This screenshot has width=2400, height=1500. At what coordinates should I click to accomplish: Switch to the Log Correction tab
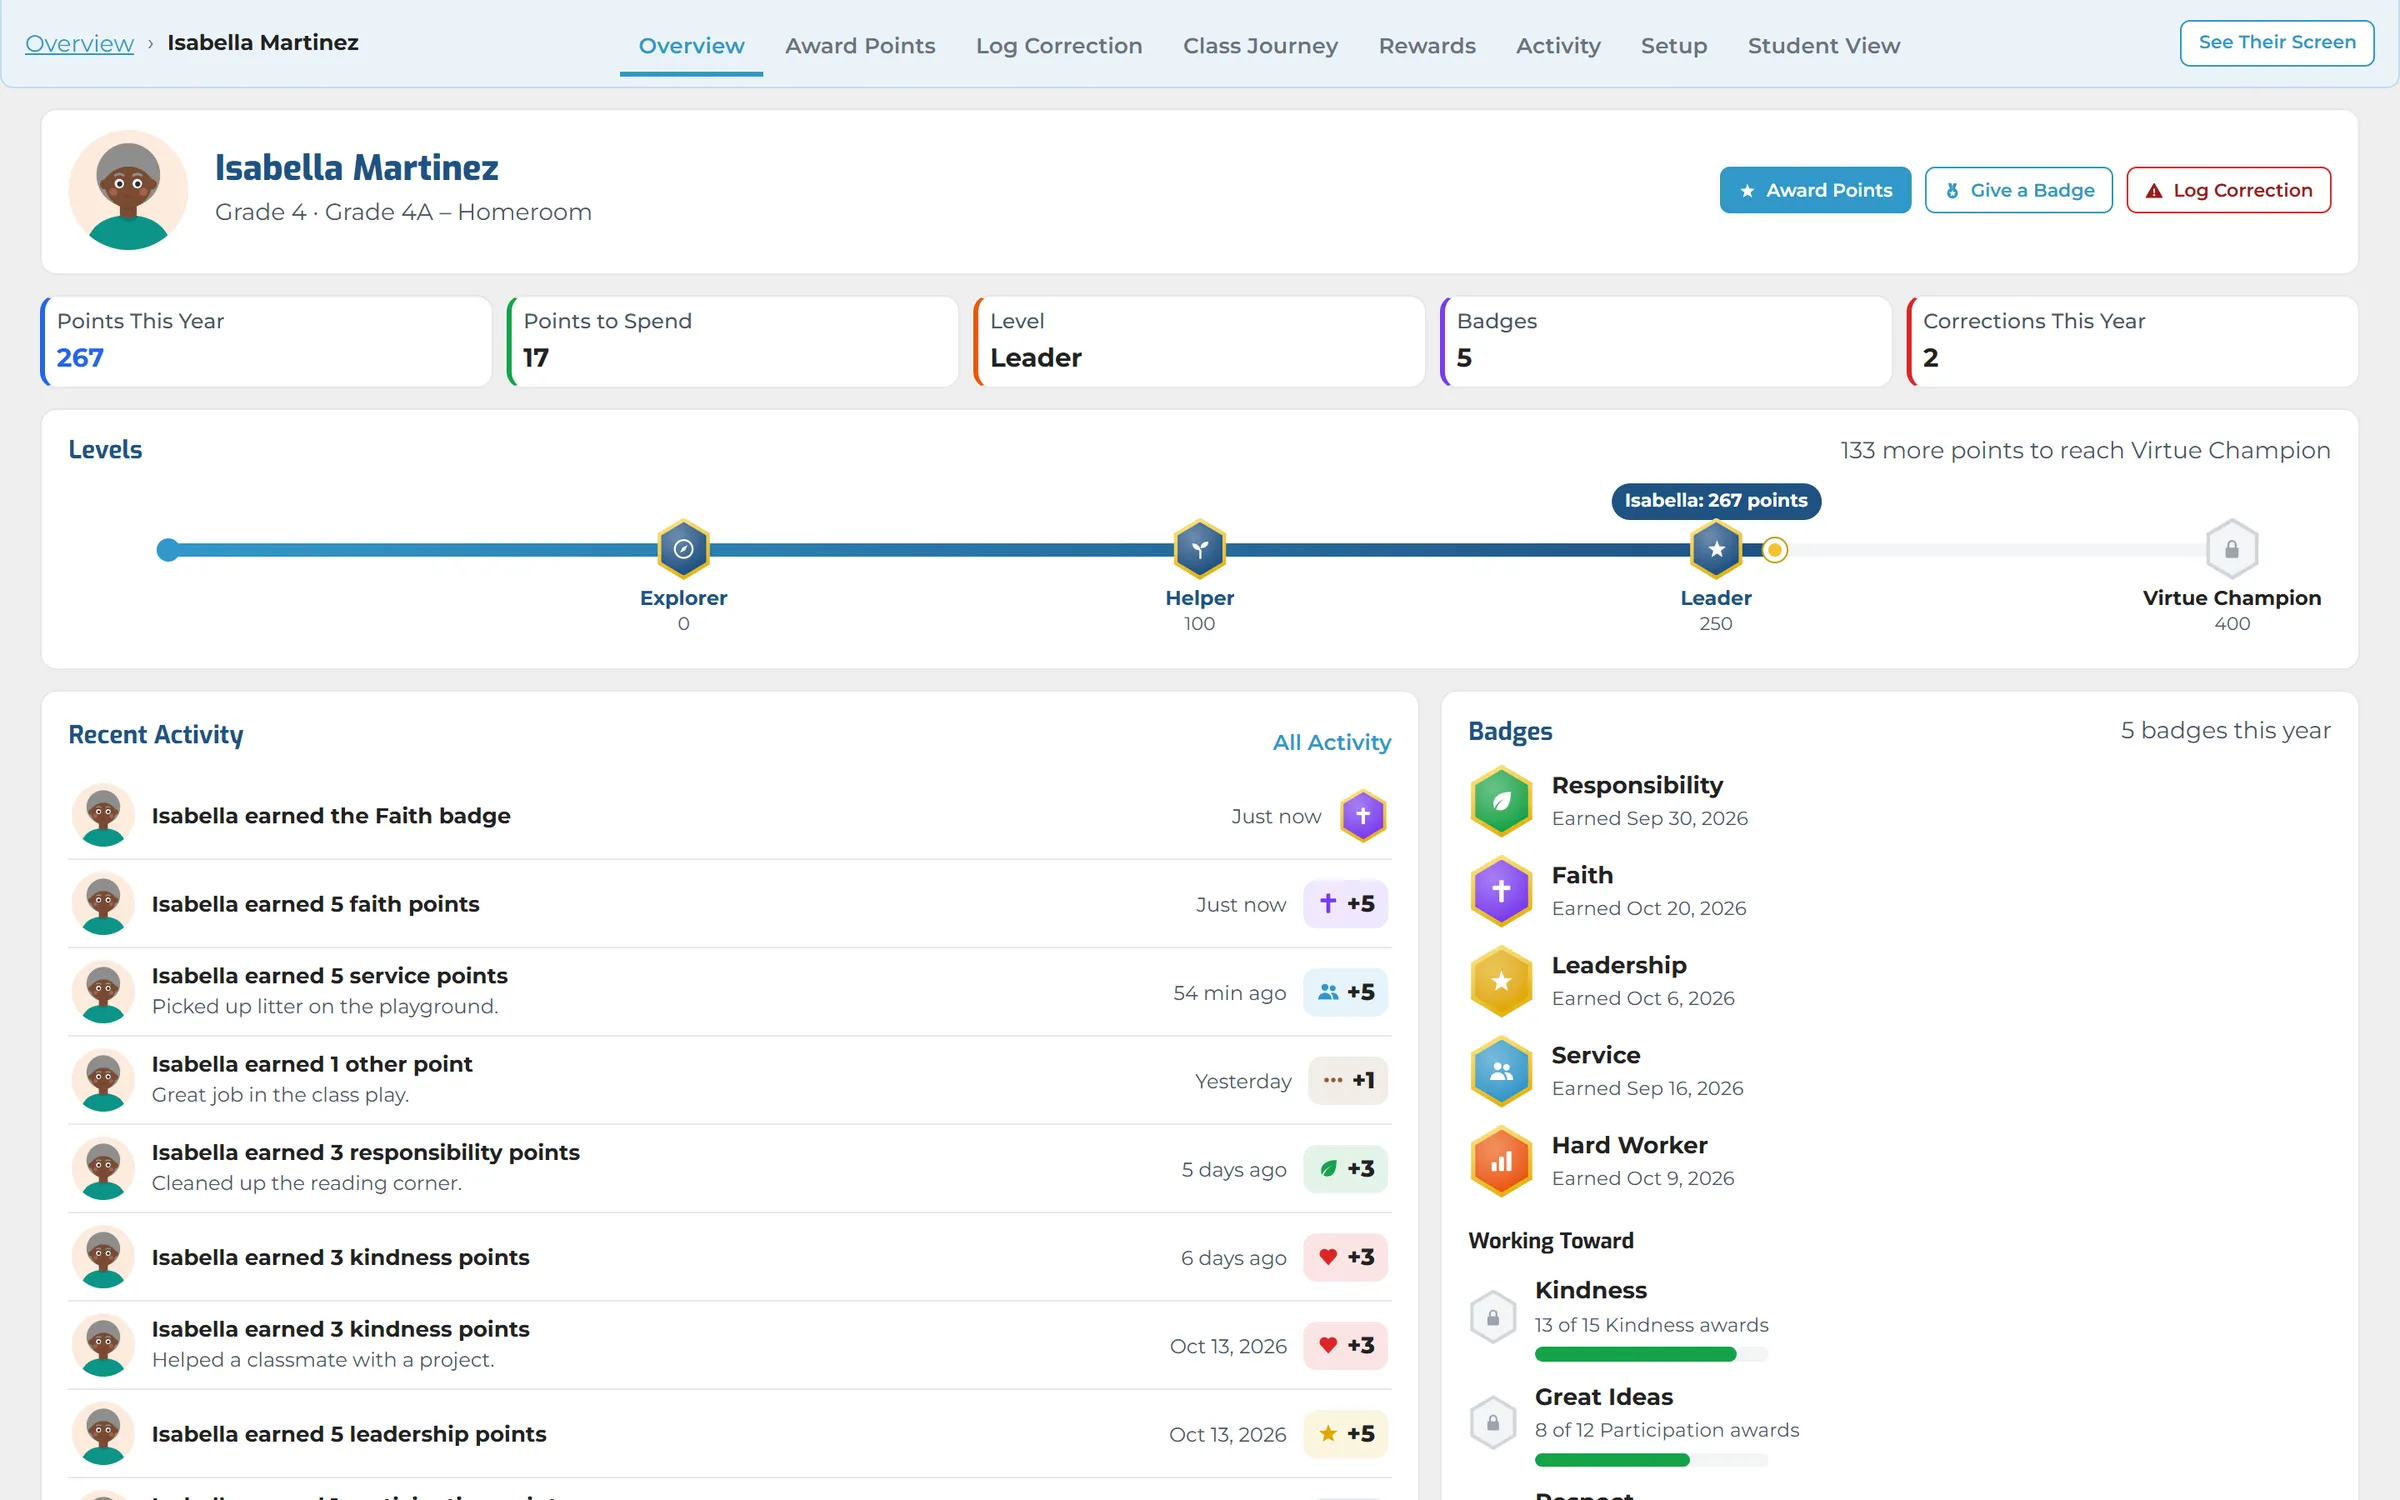coord(1059,46)
